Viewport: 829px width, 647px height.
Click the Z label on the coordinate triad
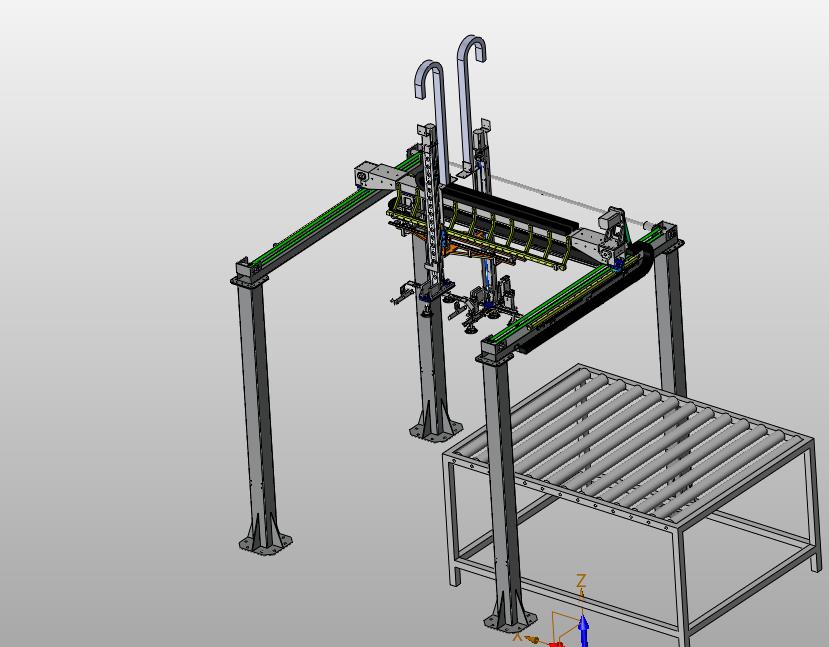pyautogui.click(x=581, y=580)
